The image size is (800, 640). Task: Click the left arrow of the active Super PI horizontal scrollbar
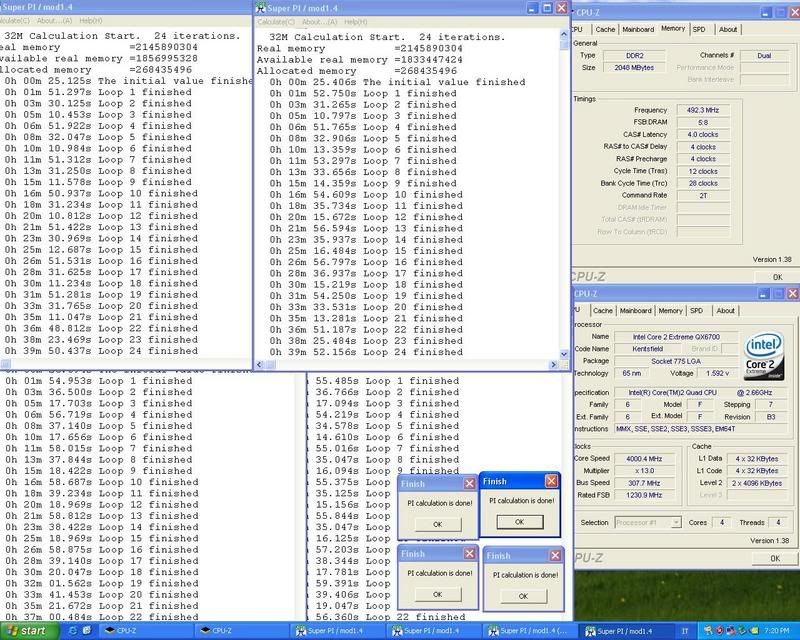(x=259, y=364)
